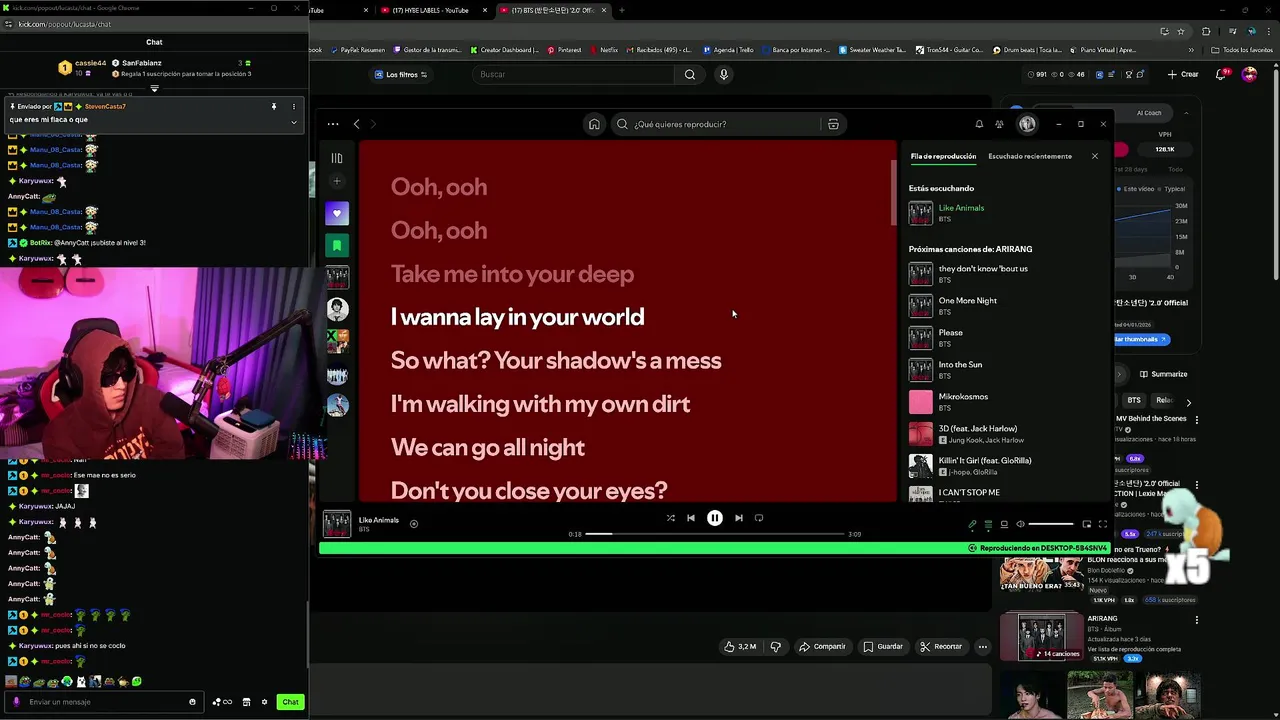Dislike the YouTube video
Viewport: 1280px width, 720px height.
775,647
